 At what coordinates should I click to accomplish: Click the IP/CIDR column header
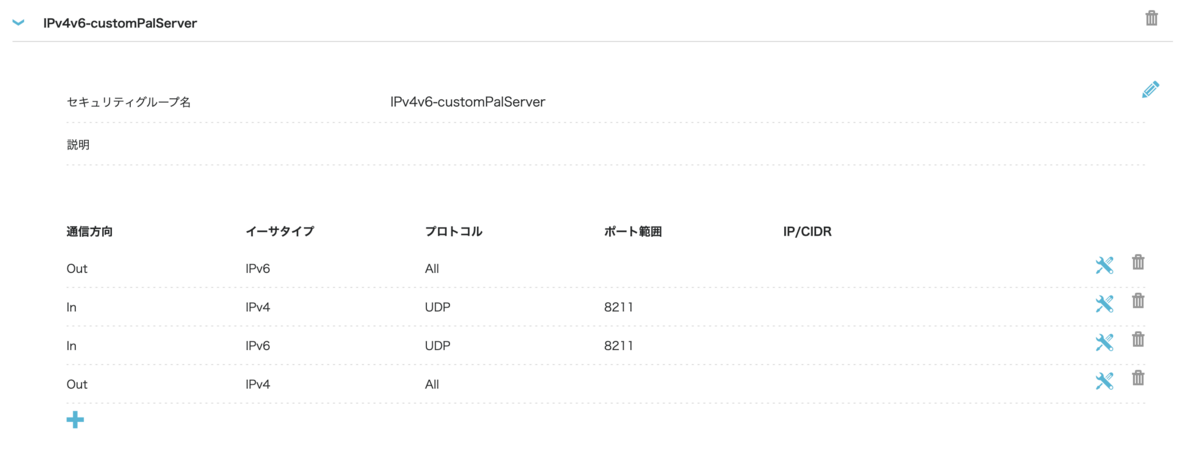[x=808, y=232]
